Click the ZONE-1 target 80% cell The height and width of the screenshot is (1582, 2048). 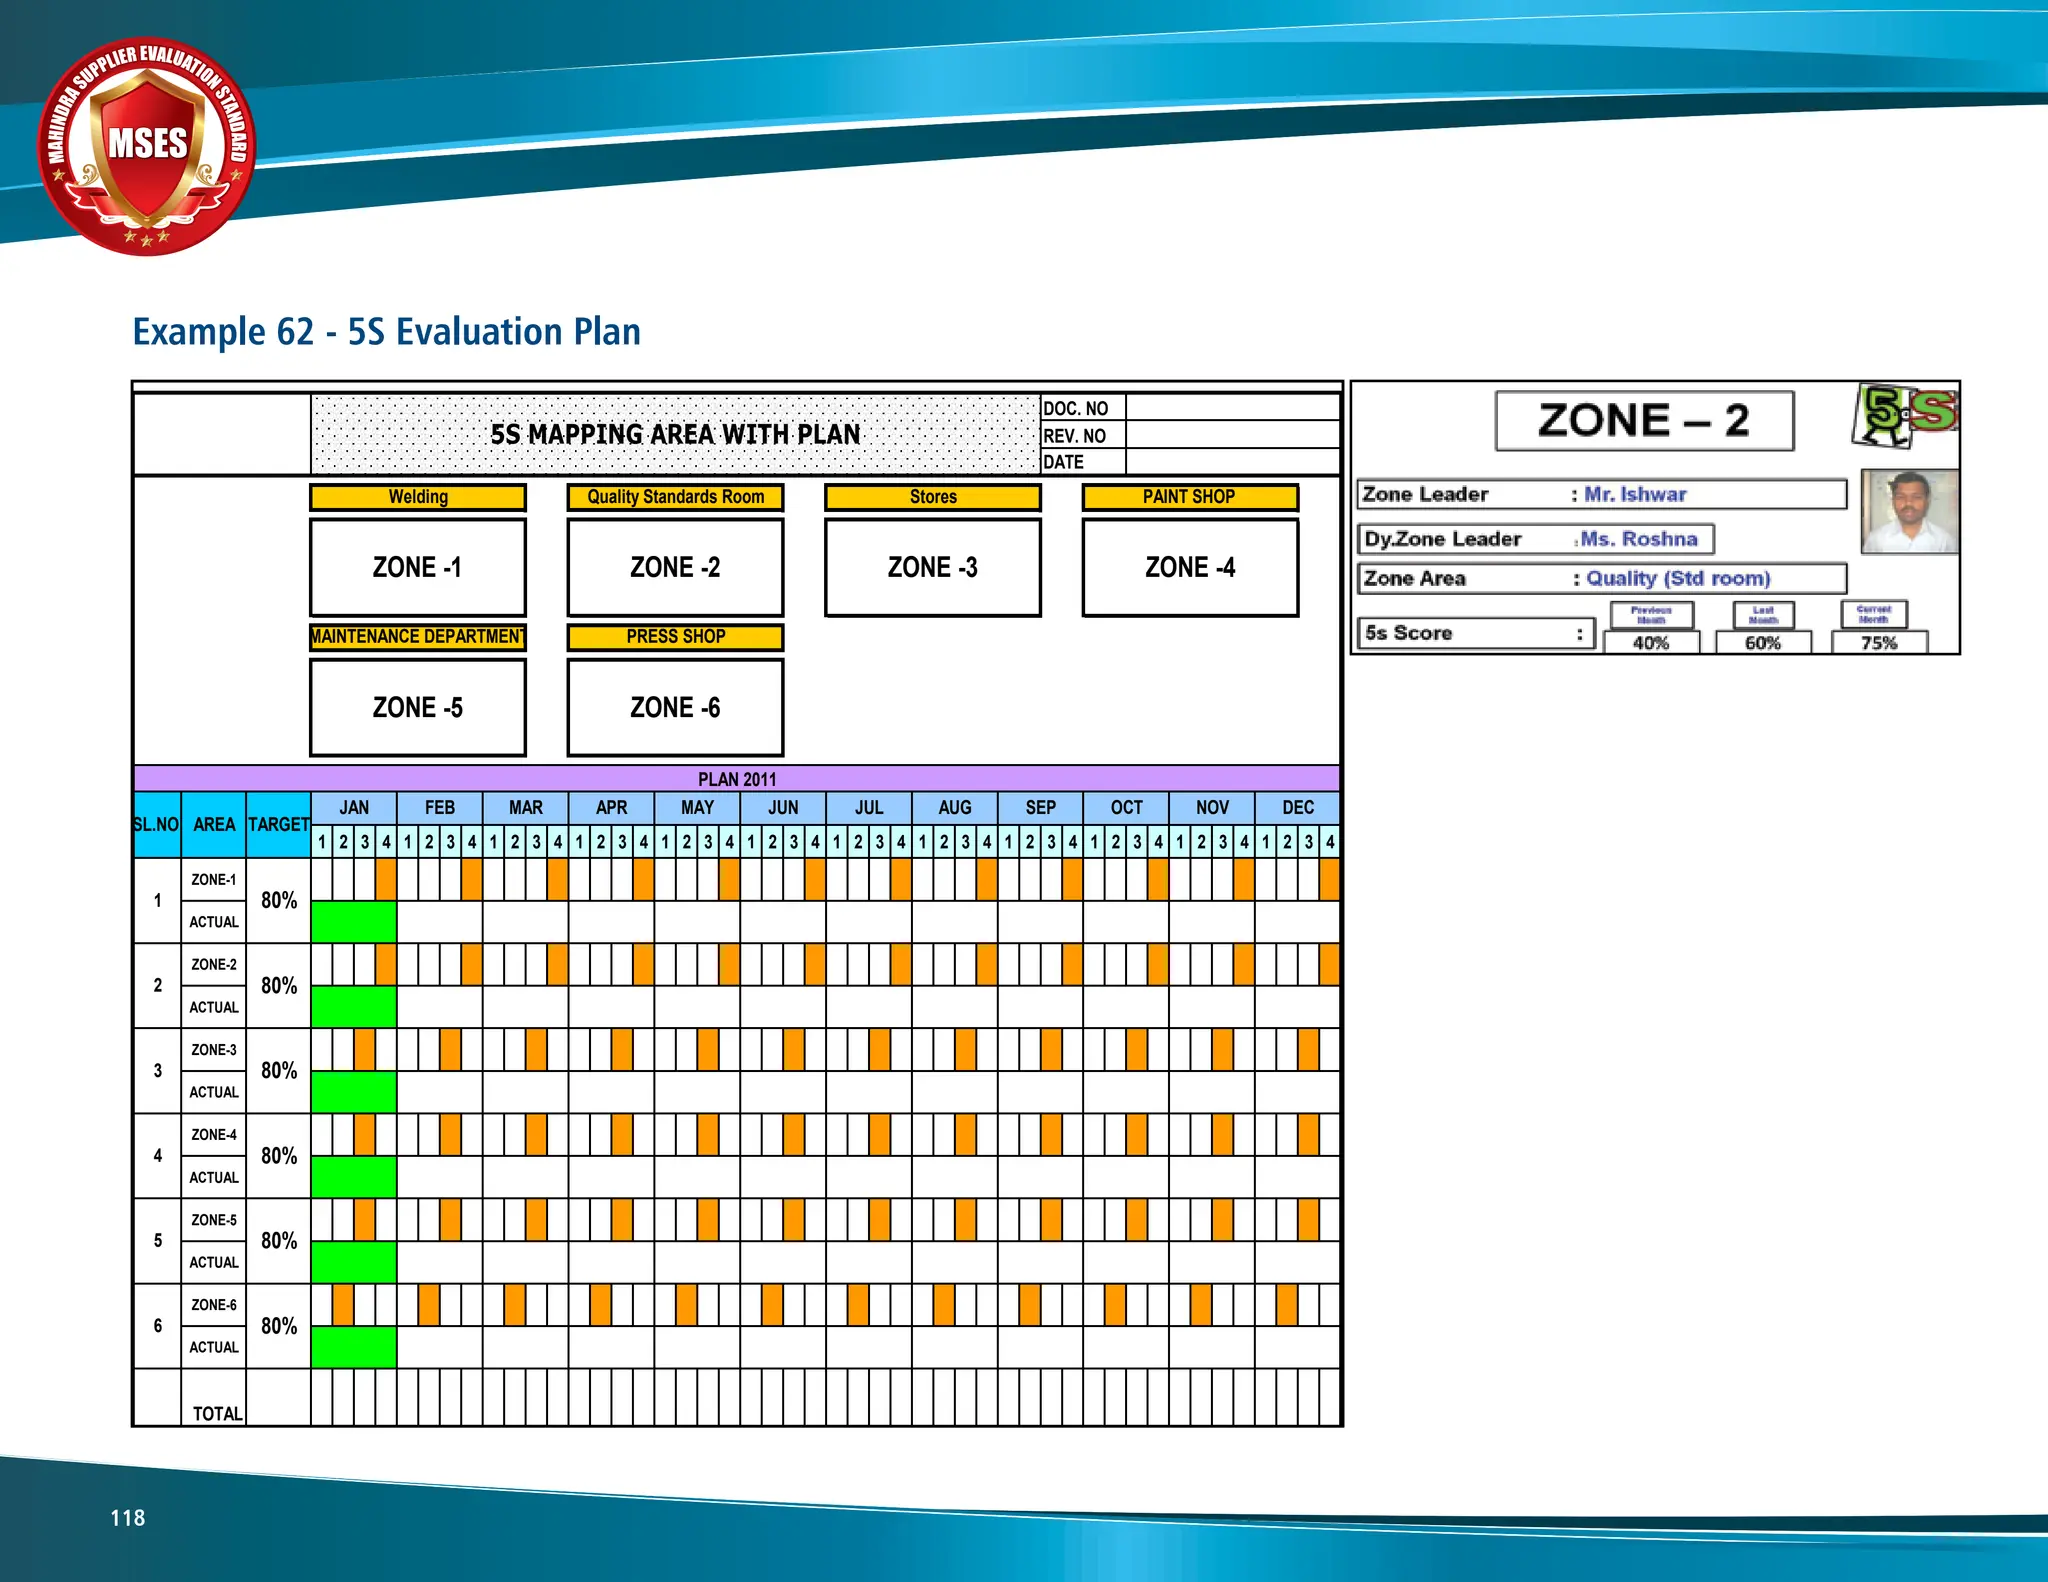click(279, 901)
